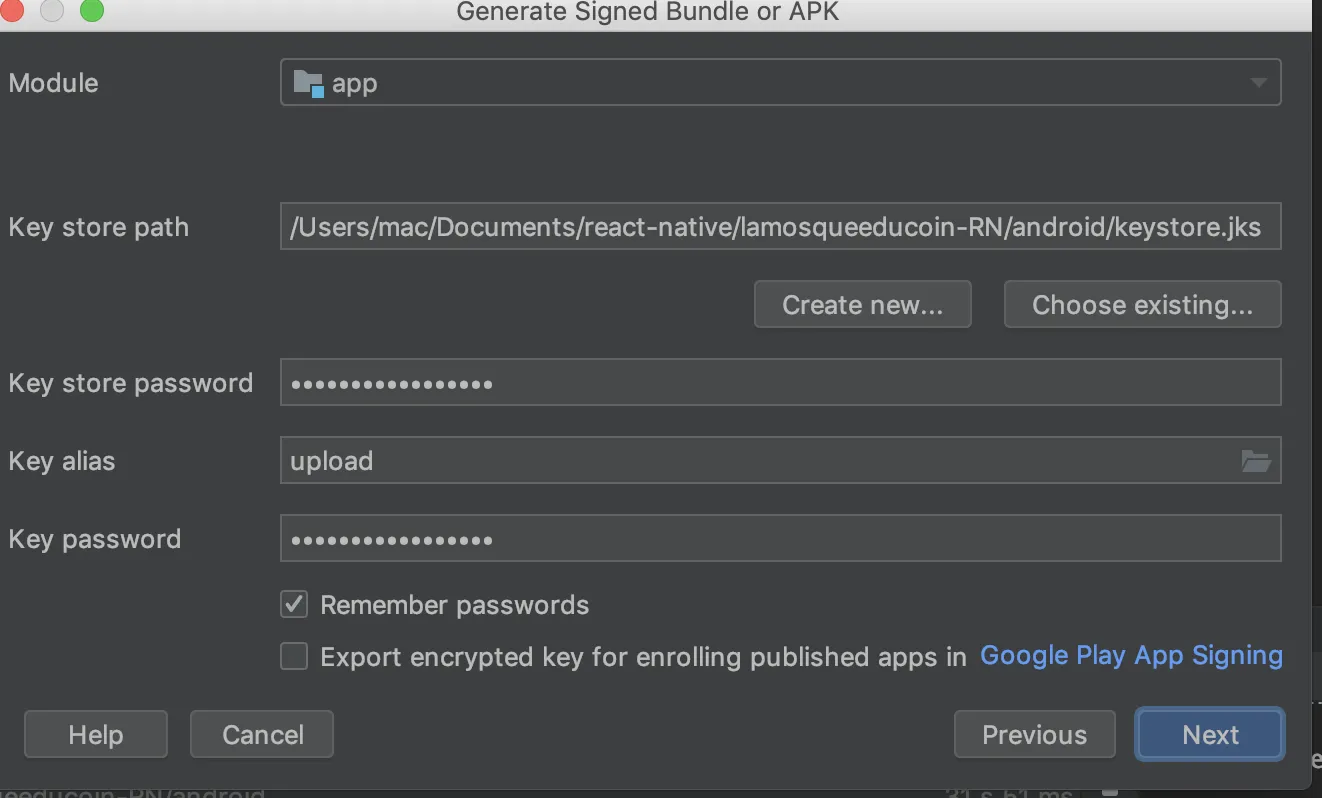Proceed with the Next button

[x=1210, y=735]
